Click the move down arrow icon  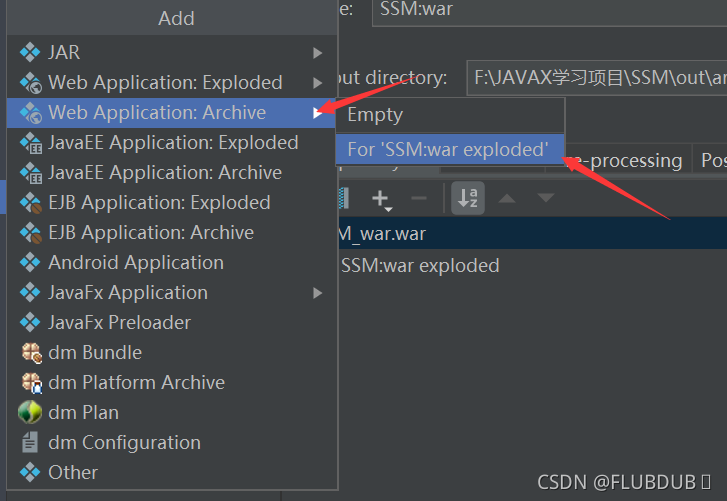546,198
